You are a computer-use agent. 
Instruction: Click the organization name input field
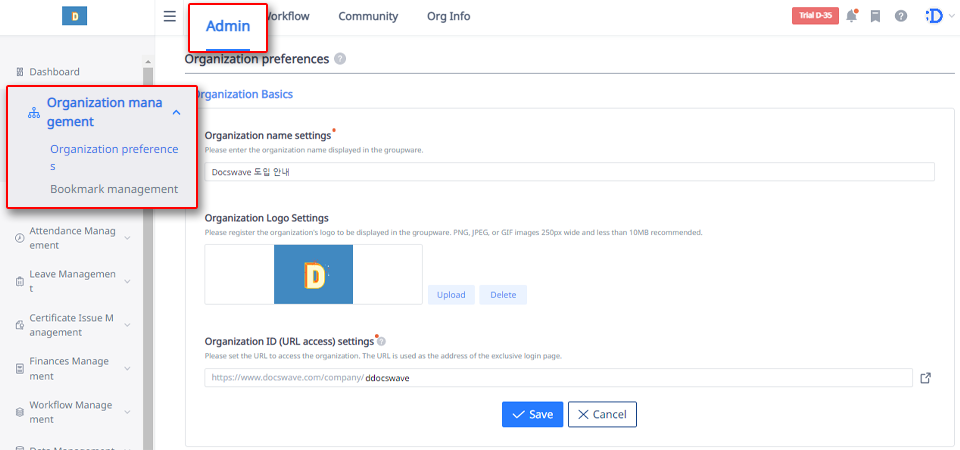(569, 172)
